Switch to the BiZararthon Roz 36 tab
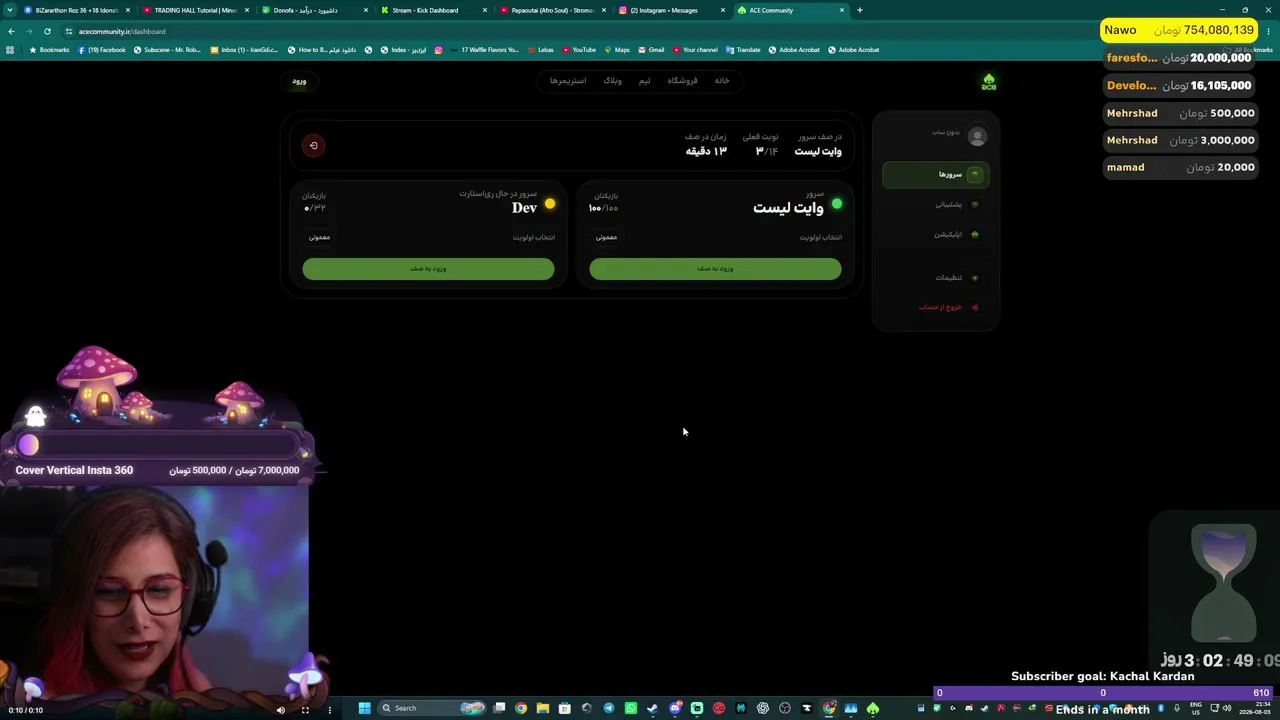 click(x=76, y=10)
